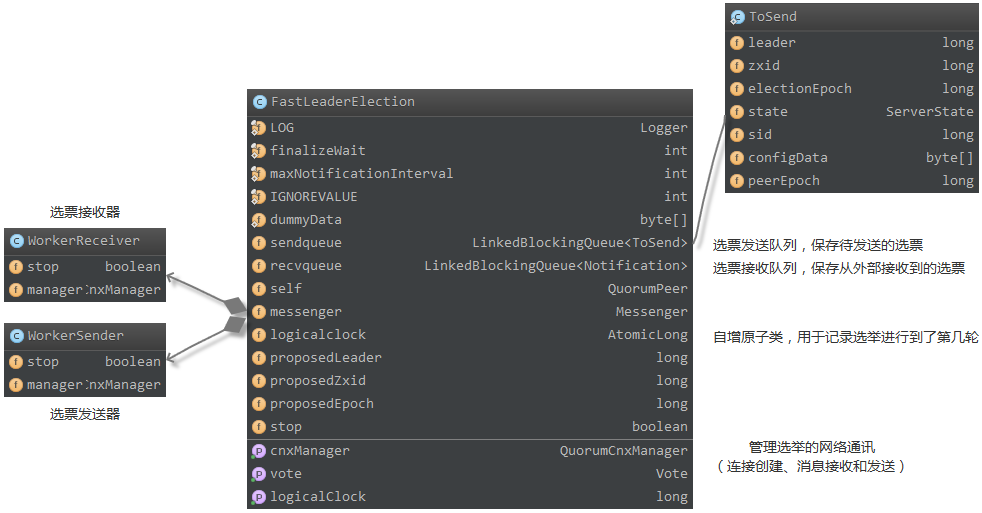Click the WorkerSender class icon
This screenshot has height=513, width=982.
click(16, 336)
